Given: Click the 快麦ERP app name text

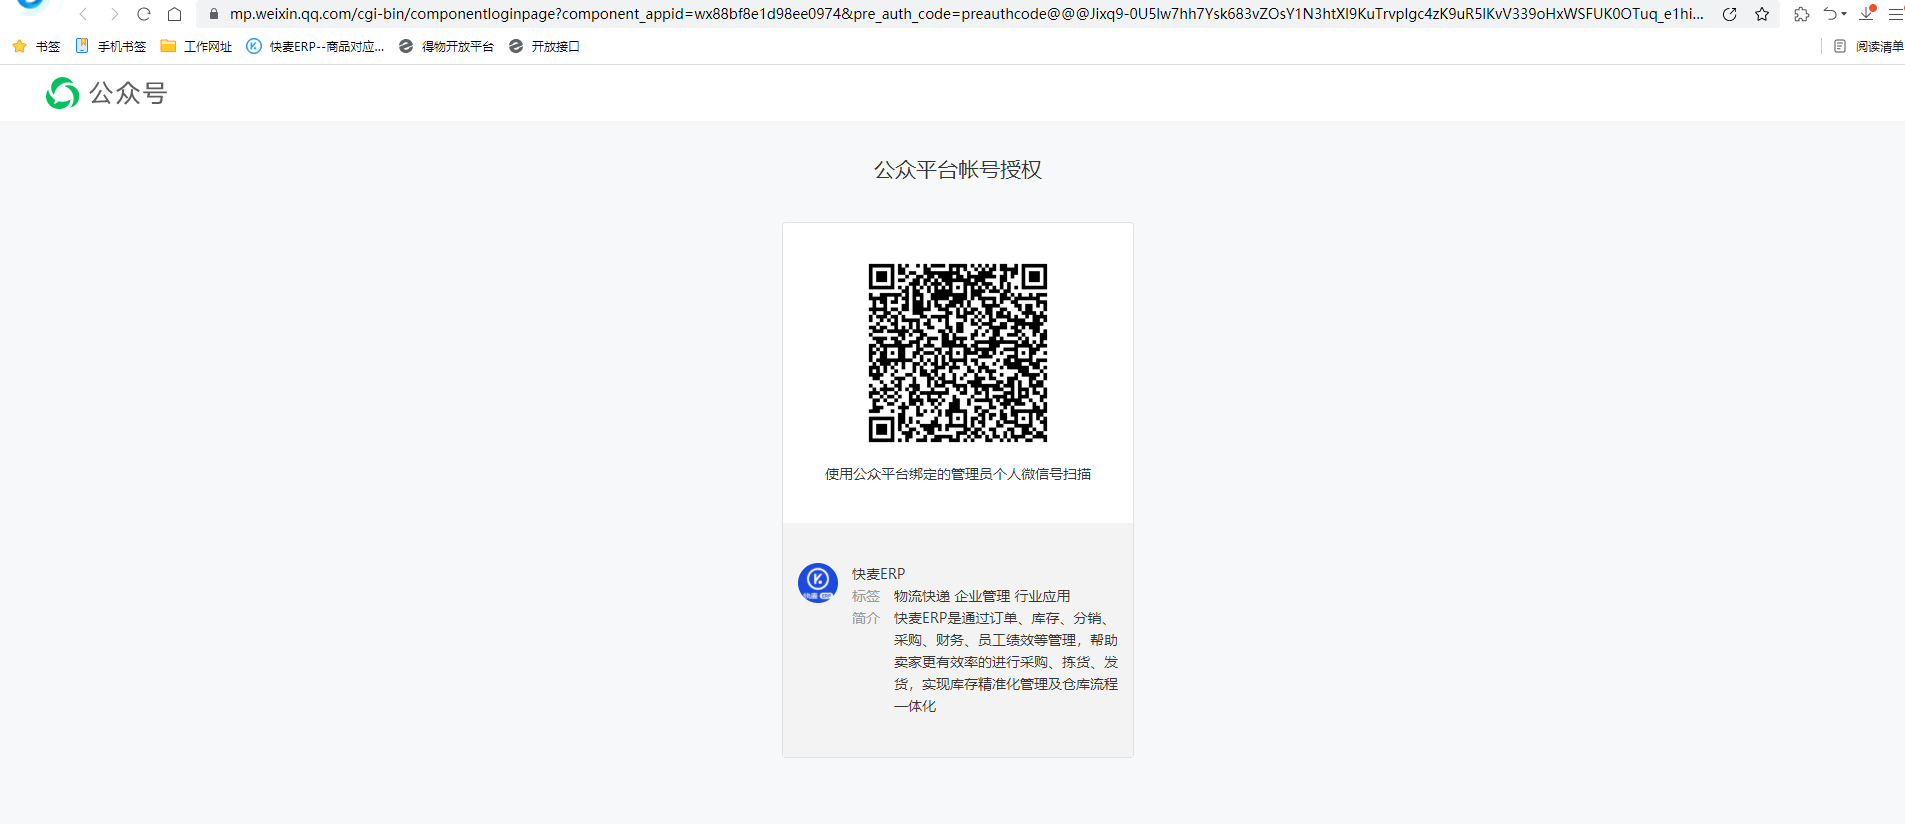Looking at the screenshot, I should pyautogui.click(x=878, y=574).
